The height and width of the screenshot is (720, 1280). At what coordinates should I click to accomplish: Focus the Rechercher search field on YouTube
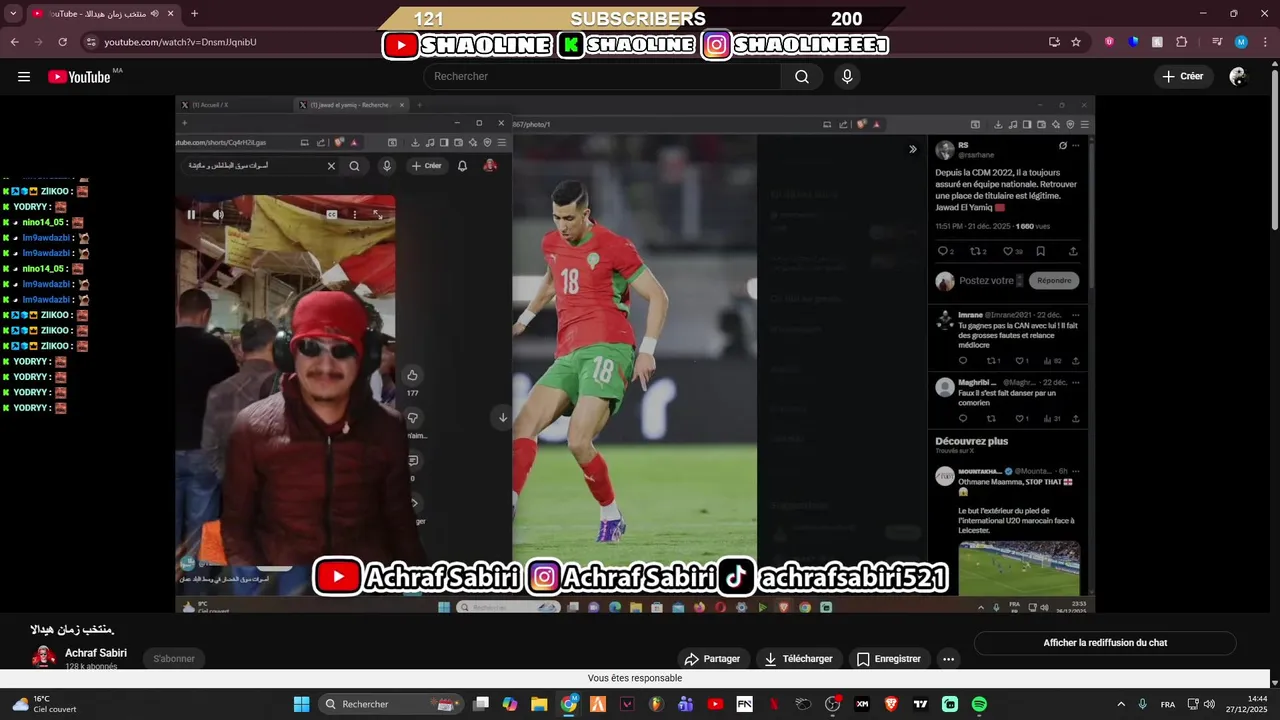tap(603, 77)
